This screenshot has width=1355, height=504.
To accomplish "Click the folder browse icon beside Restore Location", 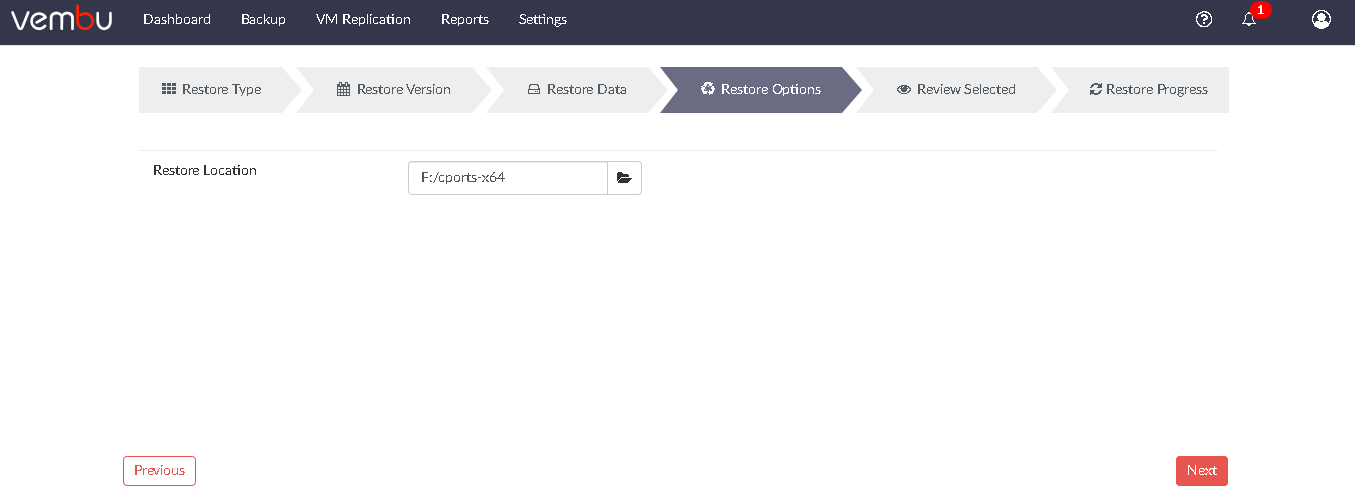I will (625, 178).
